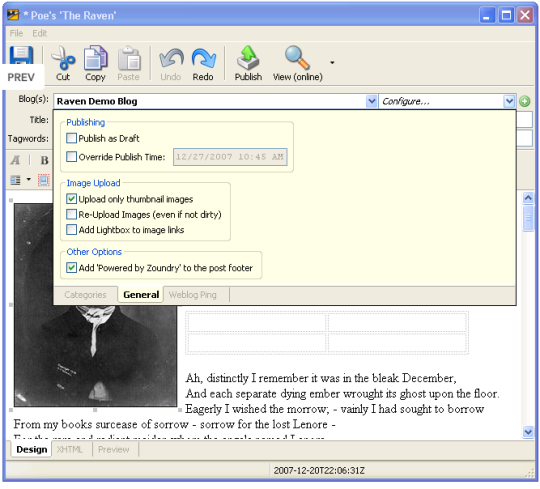Click the editor vertical scrollbar thumb
Image resolution: width=540 pixels, height=489 pixels.
(x=528, y=218)
